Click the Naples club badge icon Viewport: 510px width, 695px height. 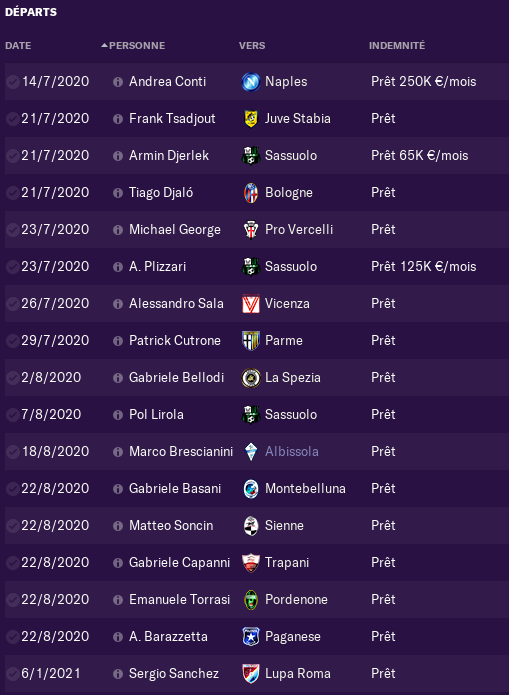pyautogui.click(x=251, y=82)
